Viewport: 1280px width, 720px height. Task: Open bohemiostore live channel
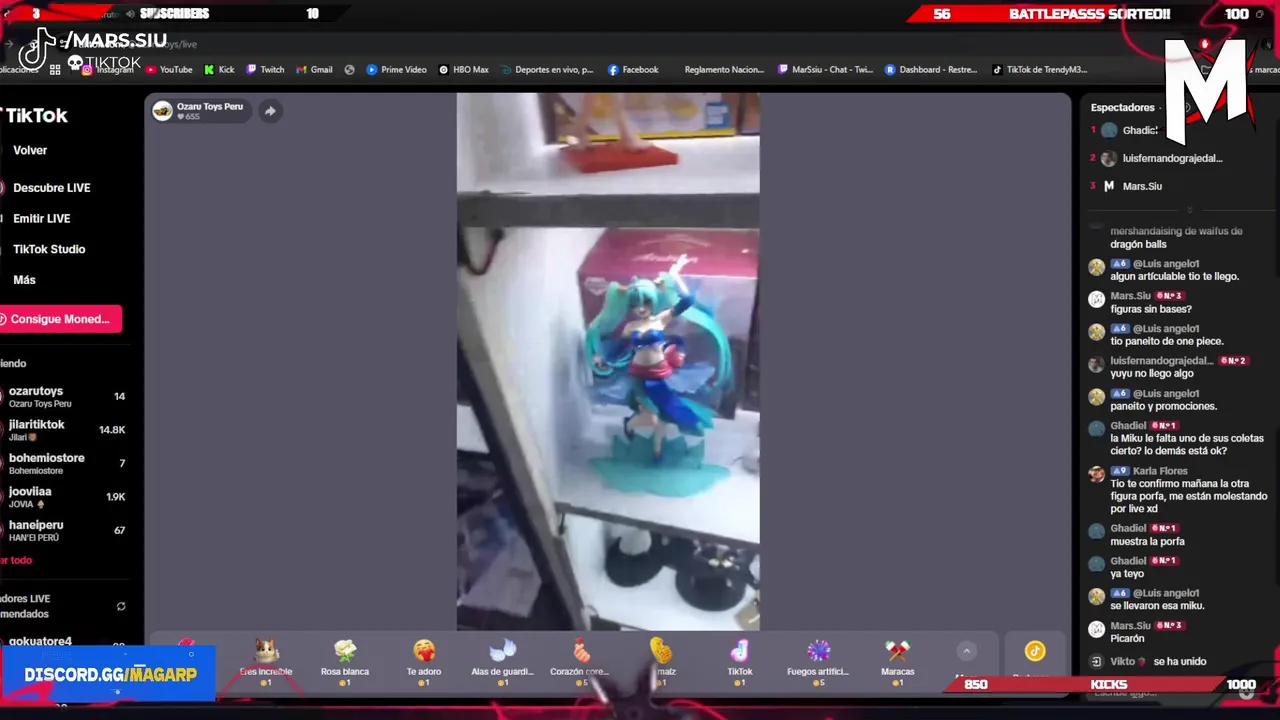[x=66, y=464]
